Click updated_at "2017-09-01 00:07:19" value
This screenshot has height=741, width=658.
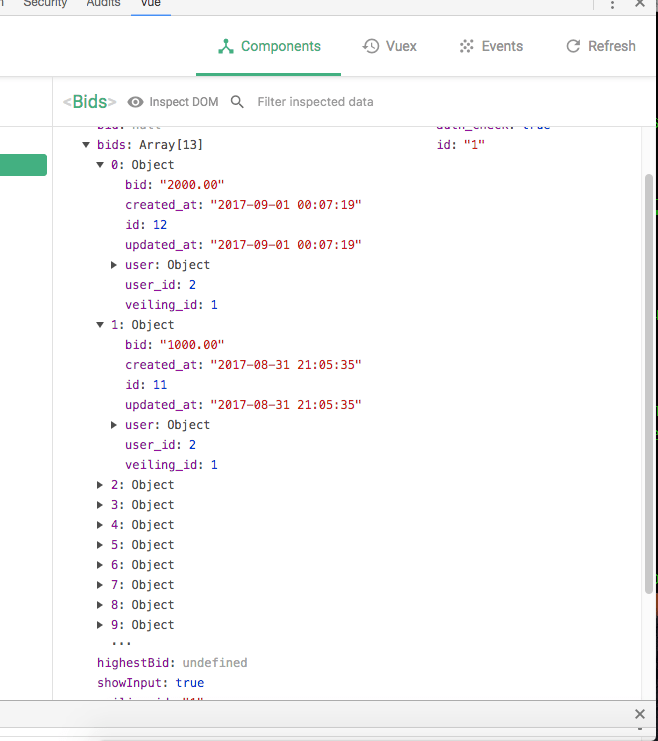tap(286, 245)
